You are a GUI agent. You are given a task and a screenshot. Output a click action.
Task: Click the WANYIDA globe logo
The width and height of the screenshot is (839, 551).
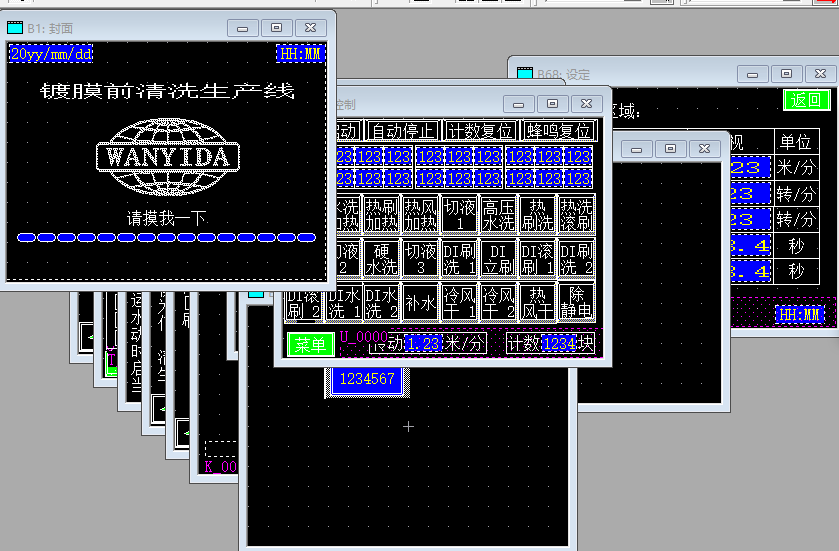click(168, 155)
